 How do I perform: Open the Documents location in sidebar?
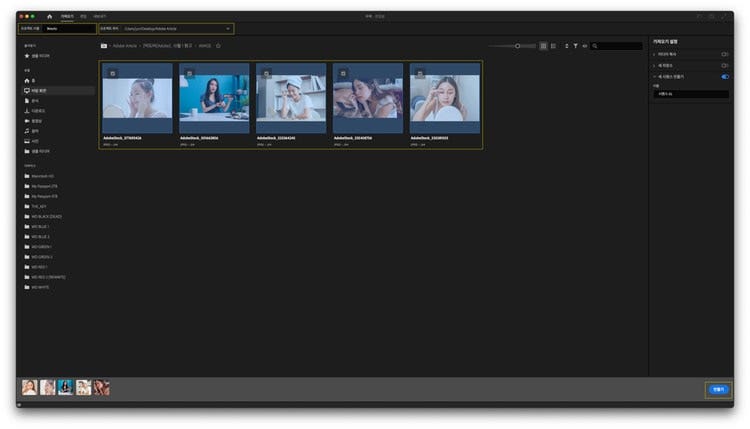32,101
